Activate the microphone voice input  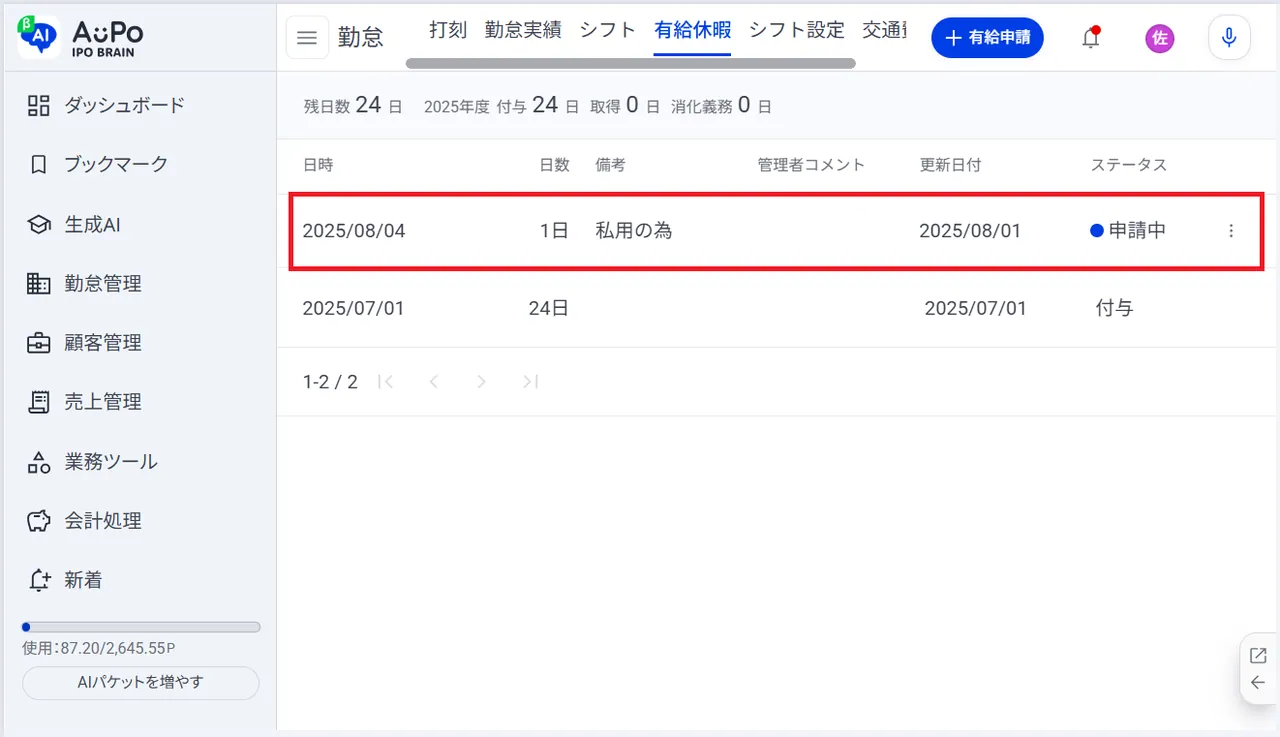pyautogui.click(x=1229, y=38)
